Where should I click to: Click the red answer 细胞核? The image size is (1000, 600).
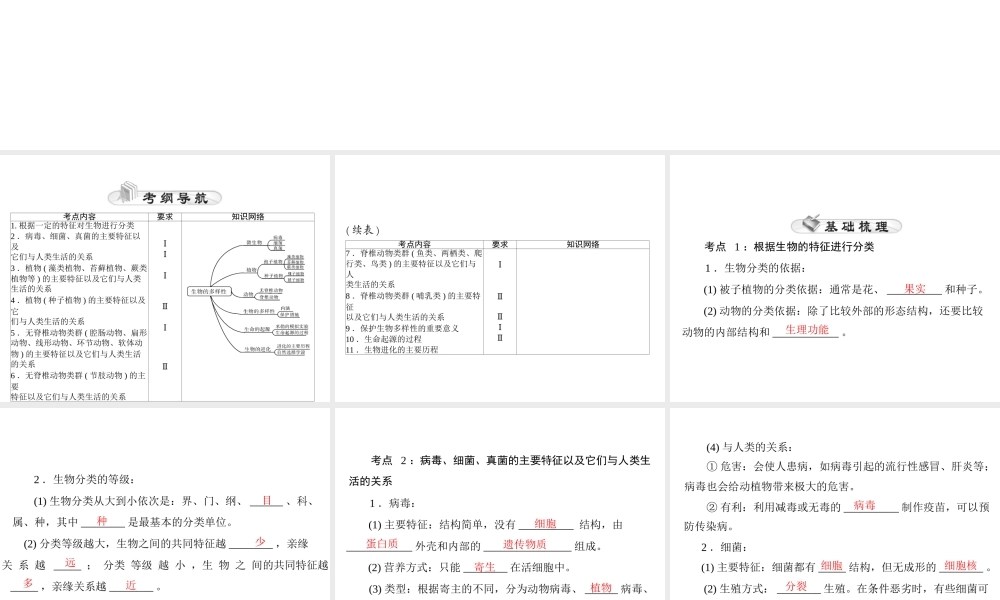pos(960,566)
